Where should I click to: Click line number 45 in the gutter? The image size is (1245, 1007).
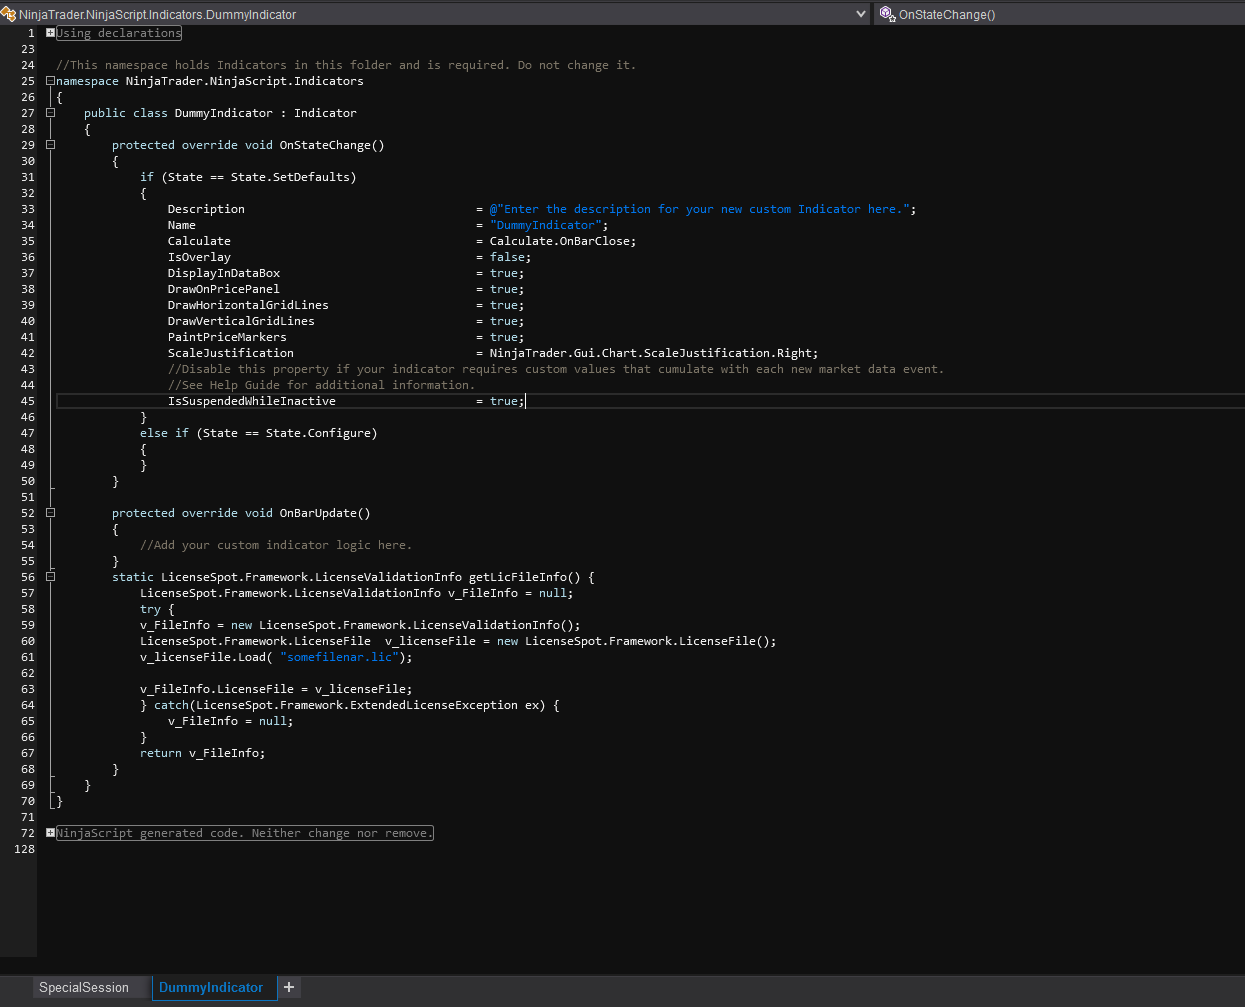pos(28,401)
